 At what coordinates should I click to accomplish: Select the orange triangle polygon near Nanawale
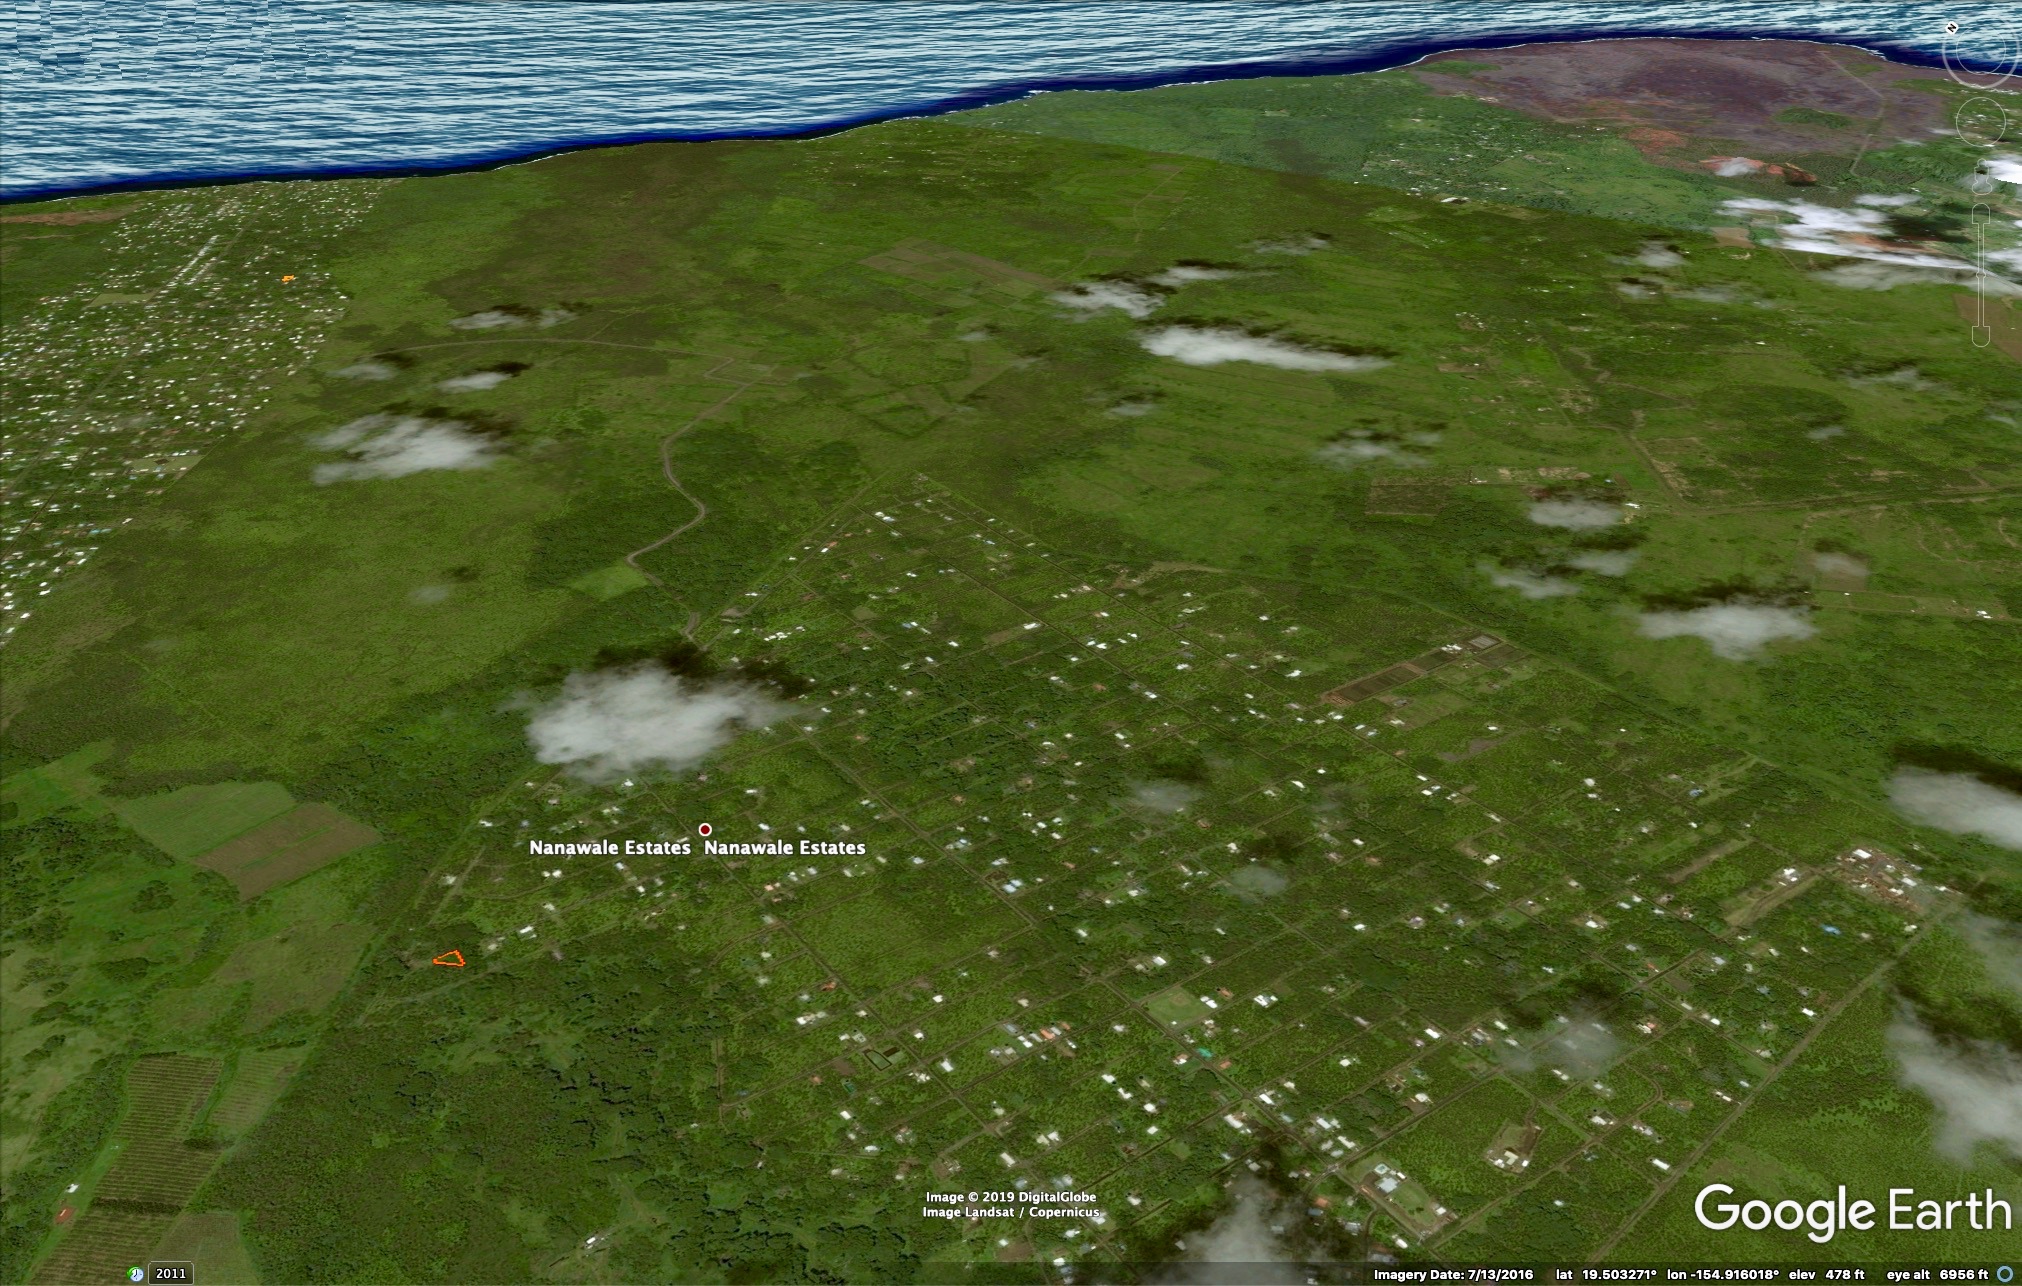point(450,959)
